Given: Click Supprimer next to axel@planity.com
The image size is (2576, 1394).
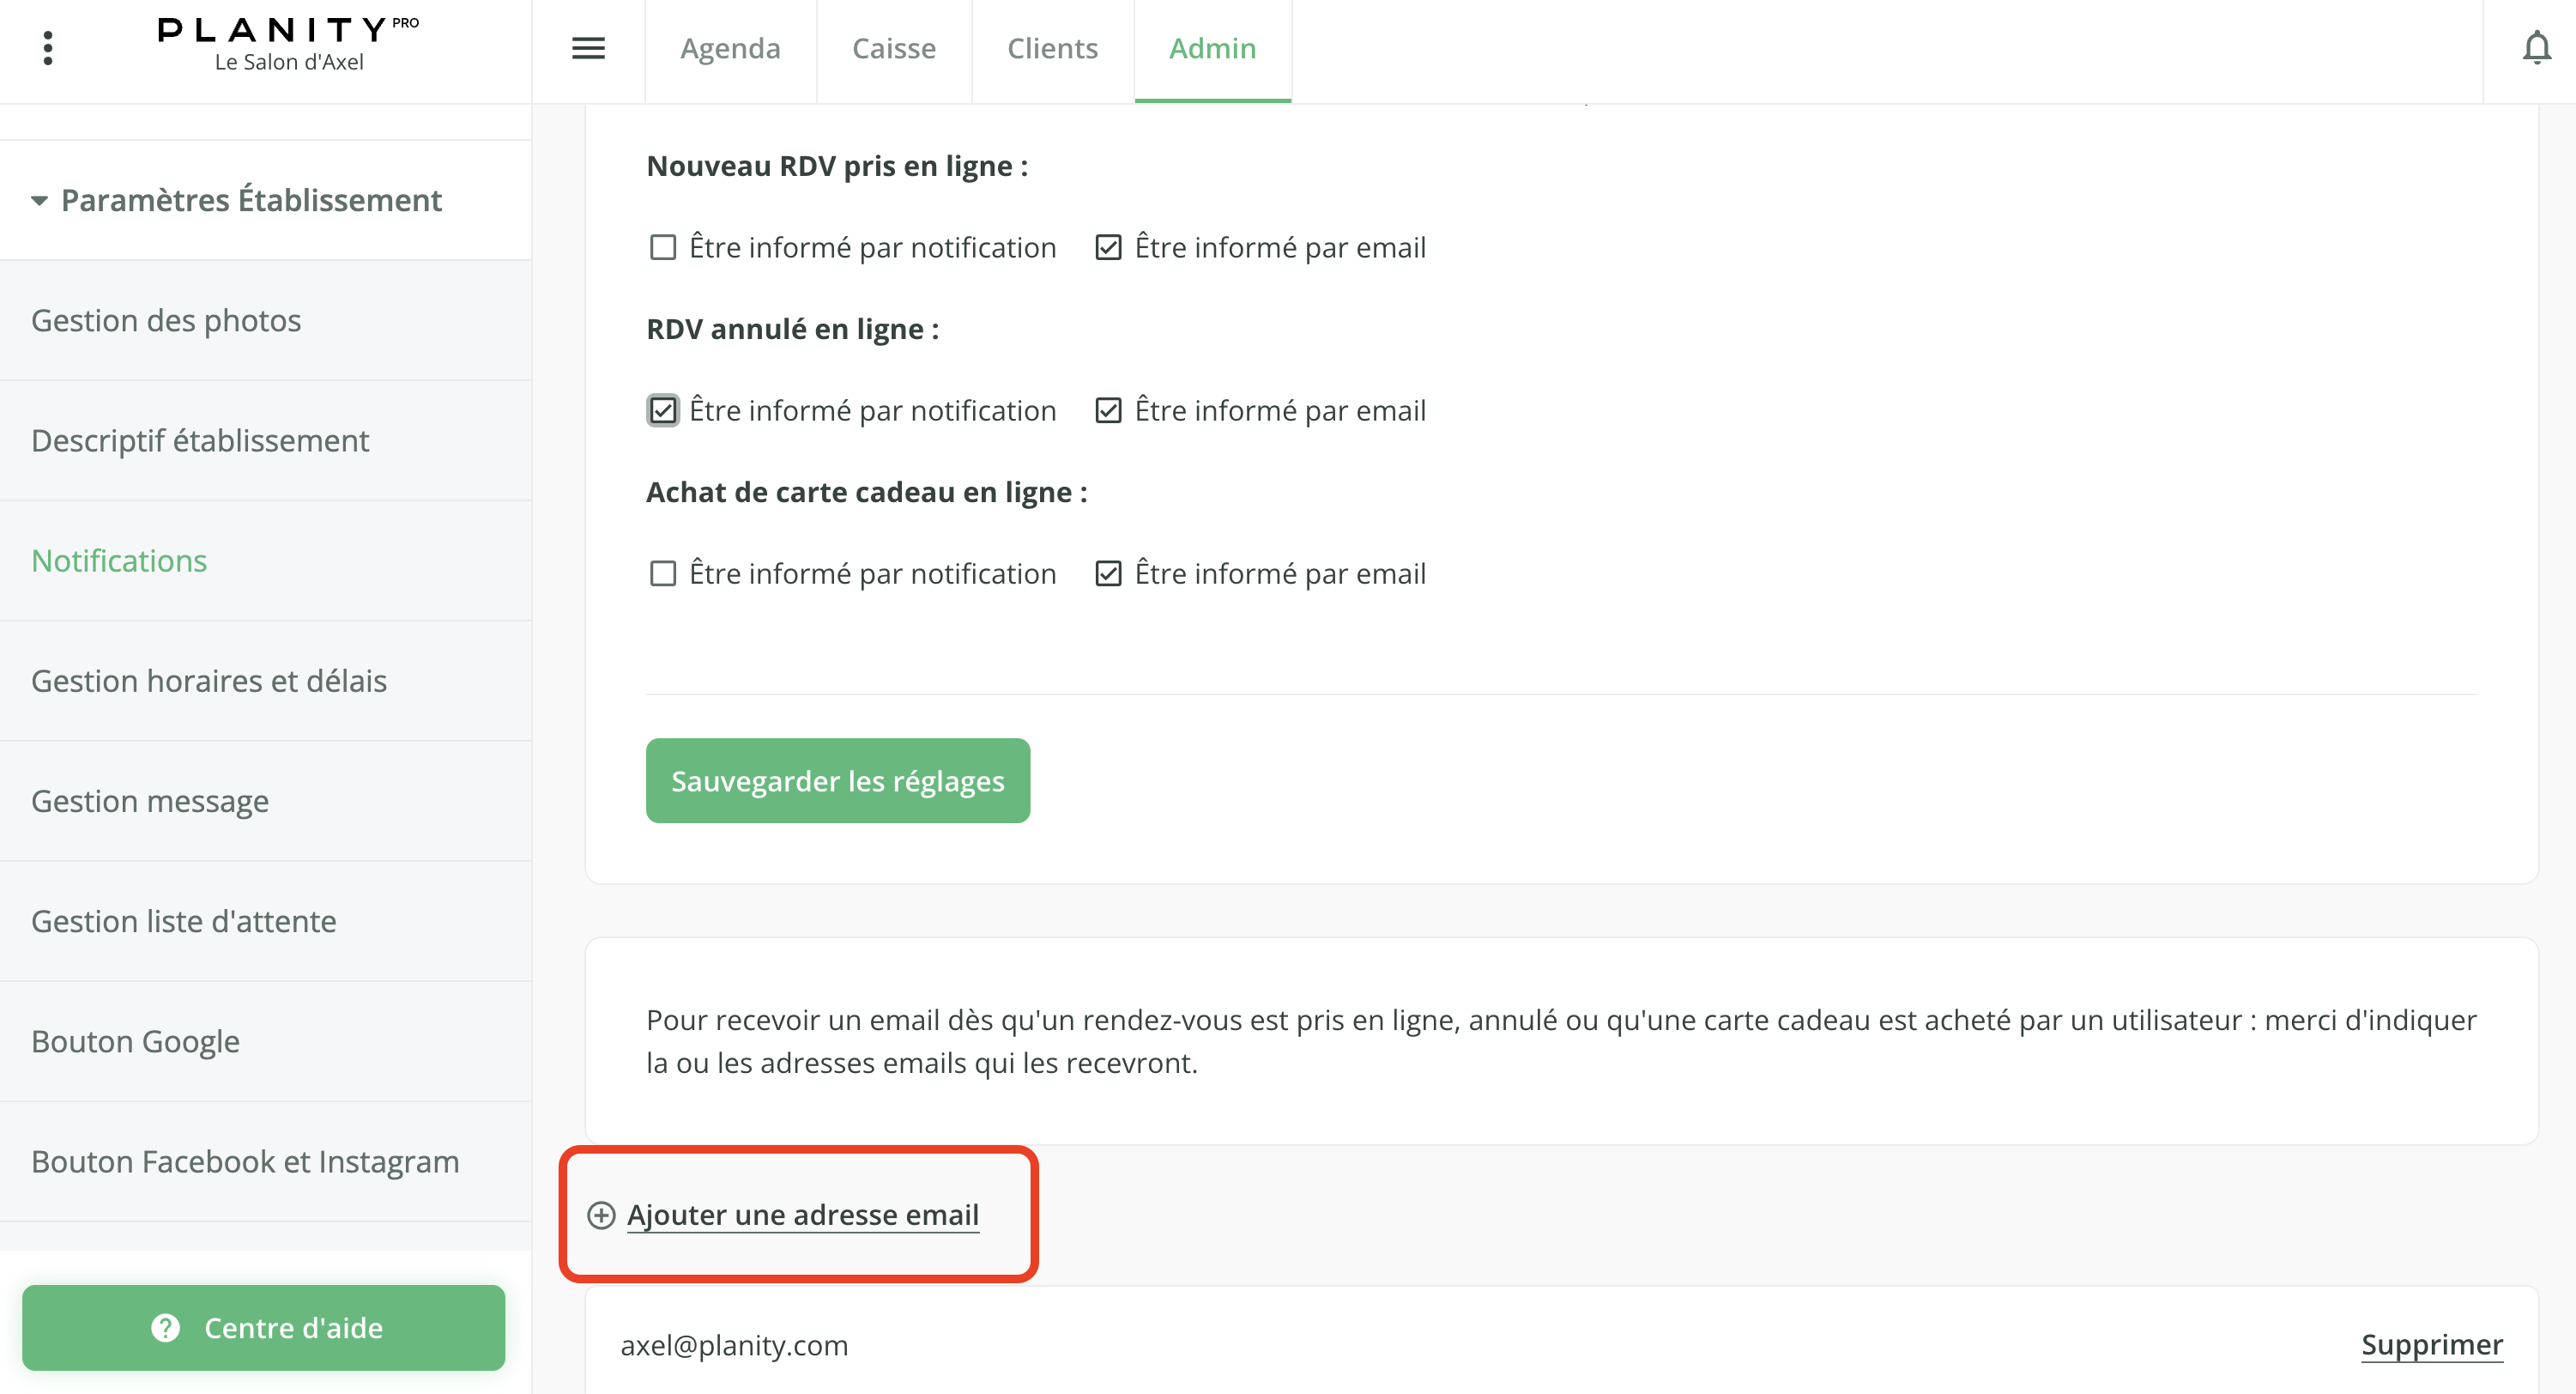Looking at the screenshot, I should tap(2432, 1345).
